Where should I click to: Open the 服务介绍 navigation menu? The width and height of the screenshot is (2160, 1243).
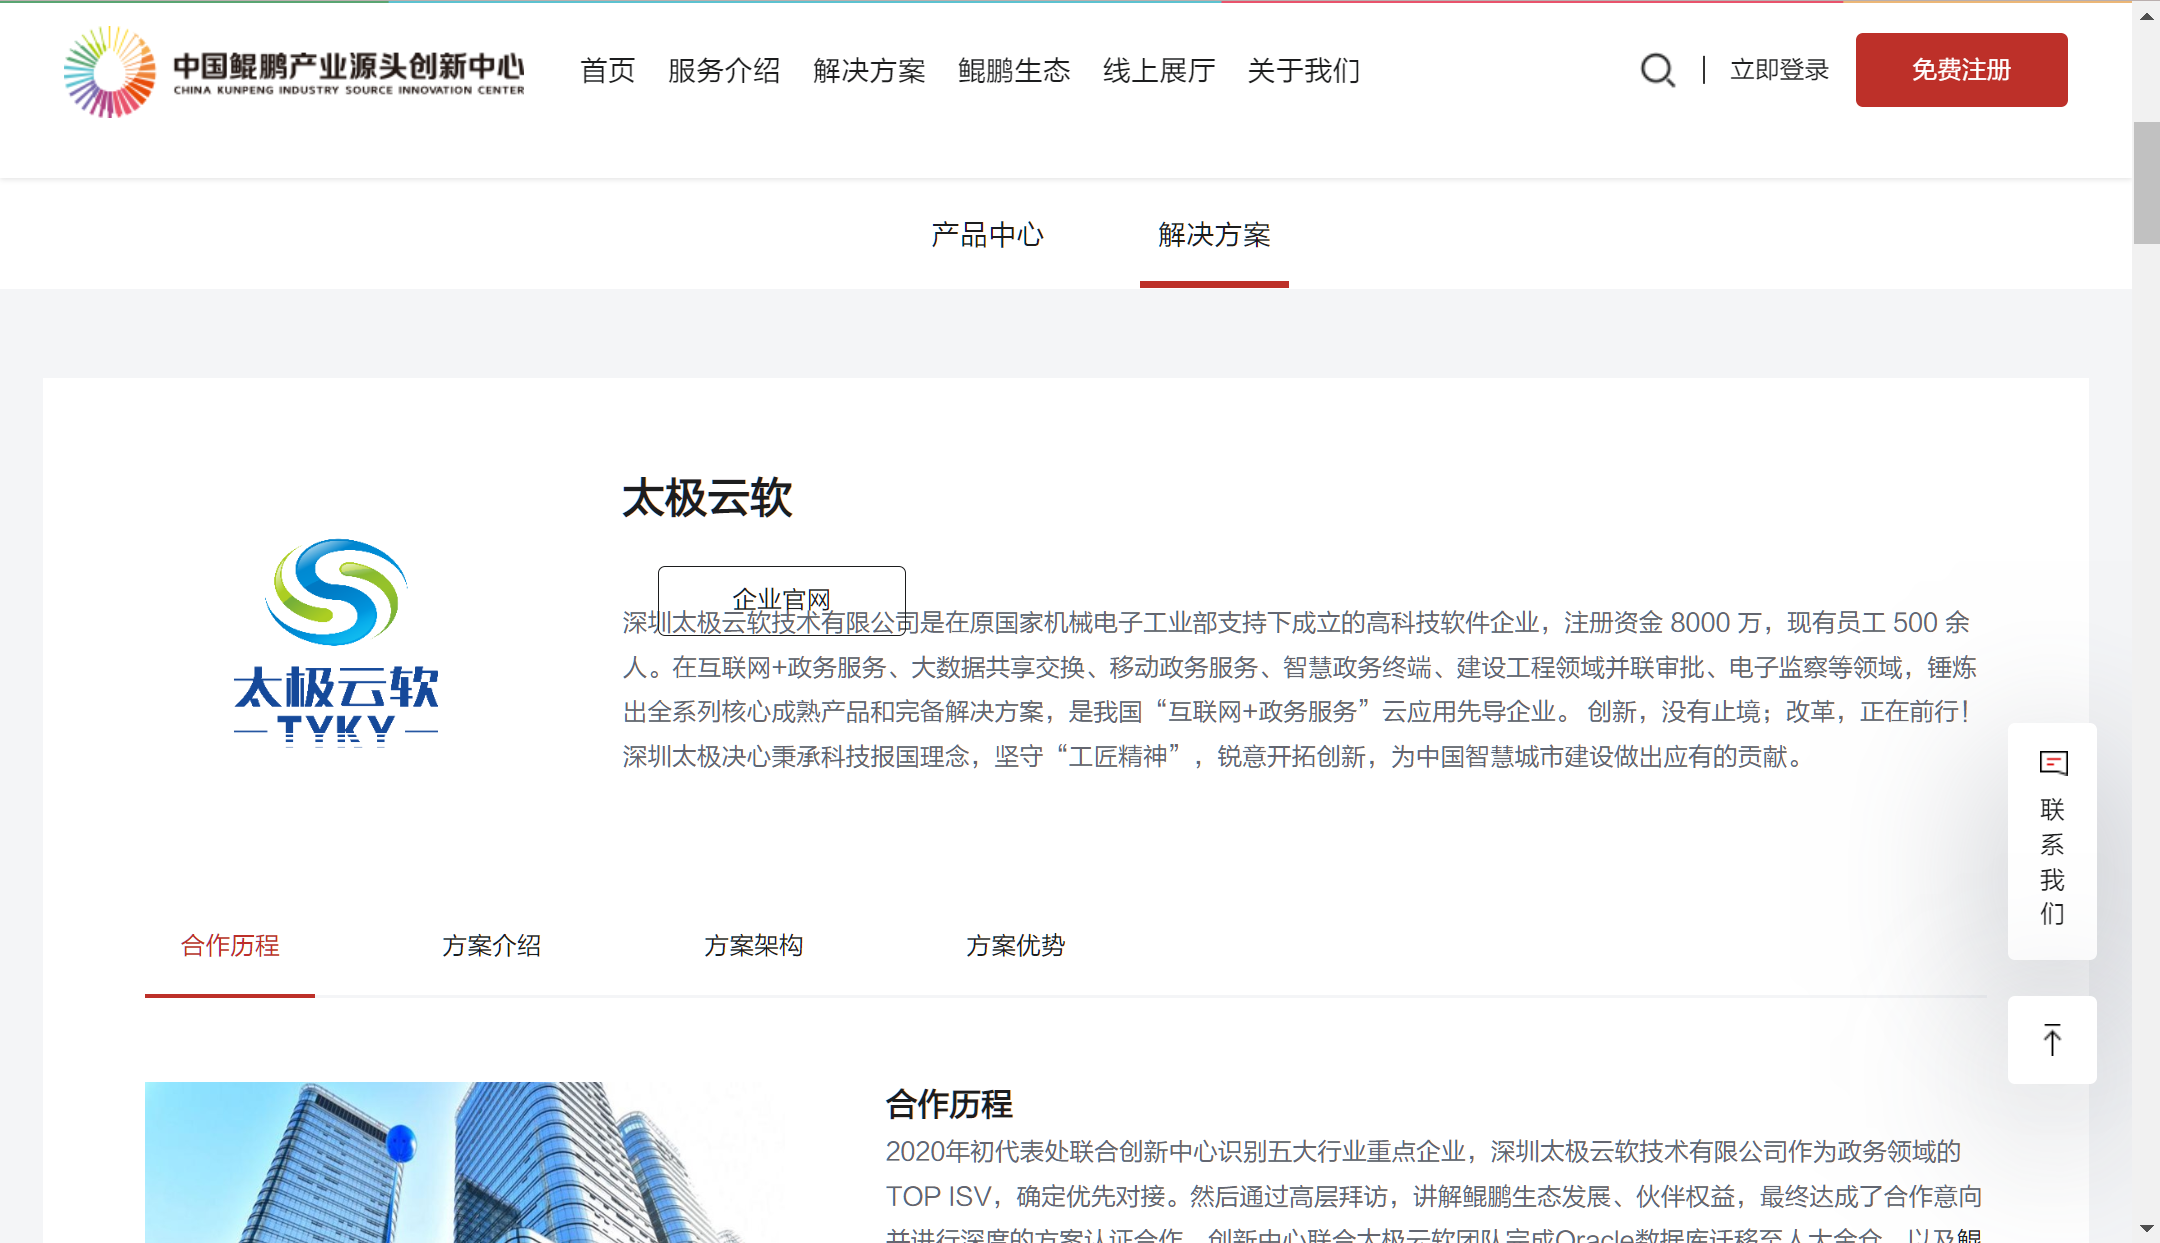click(724, 71)
